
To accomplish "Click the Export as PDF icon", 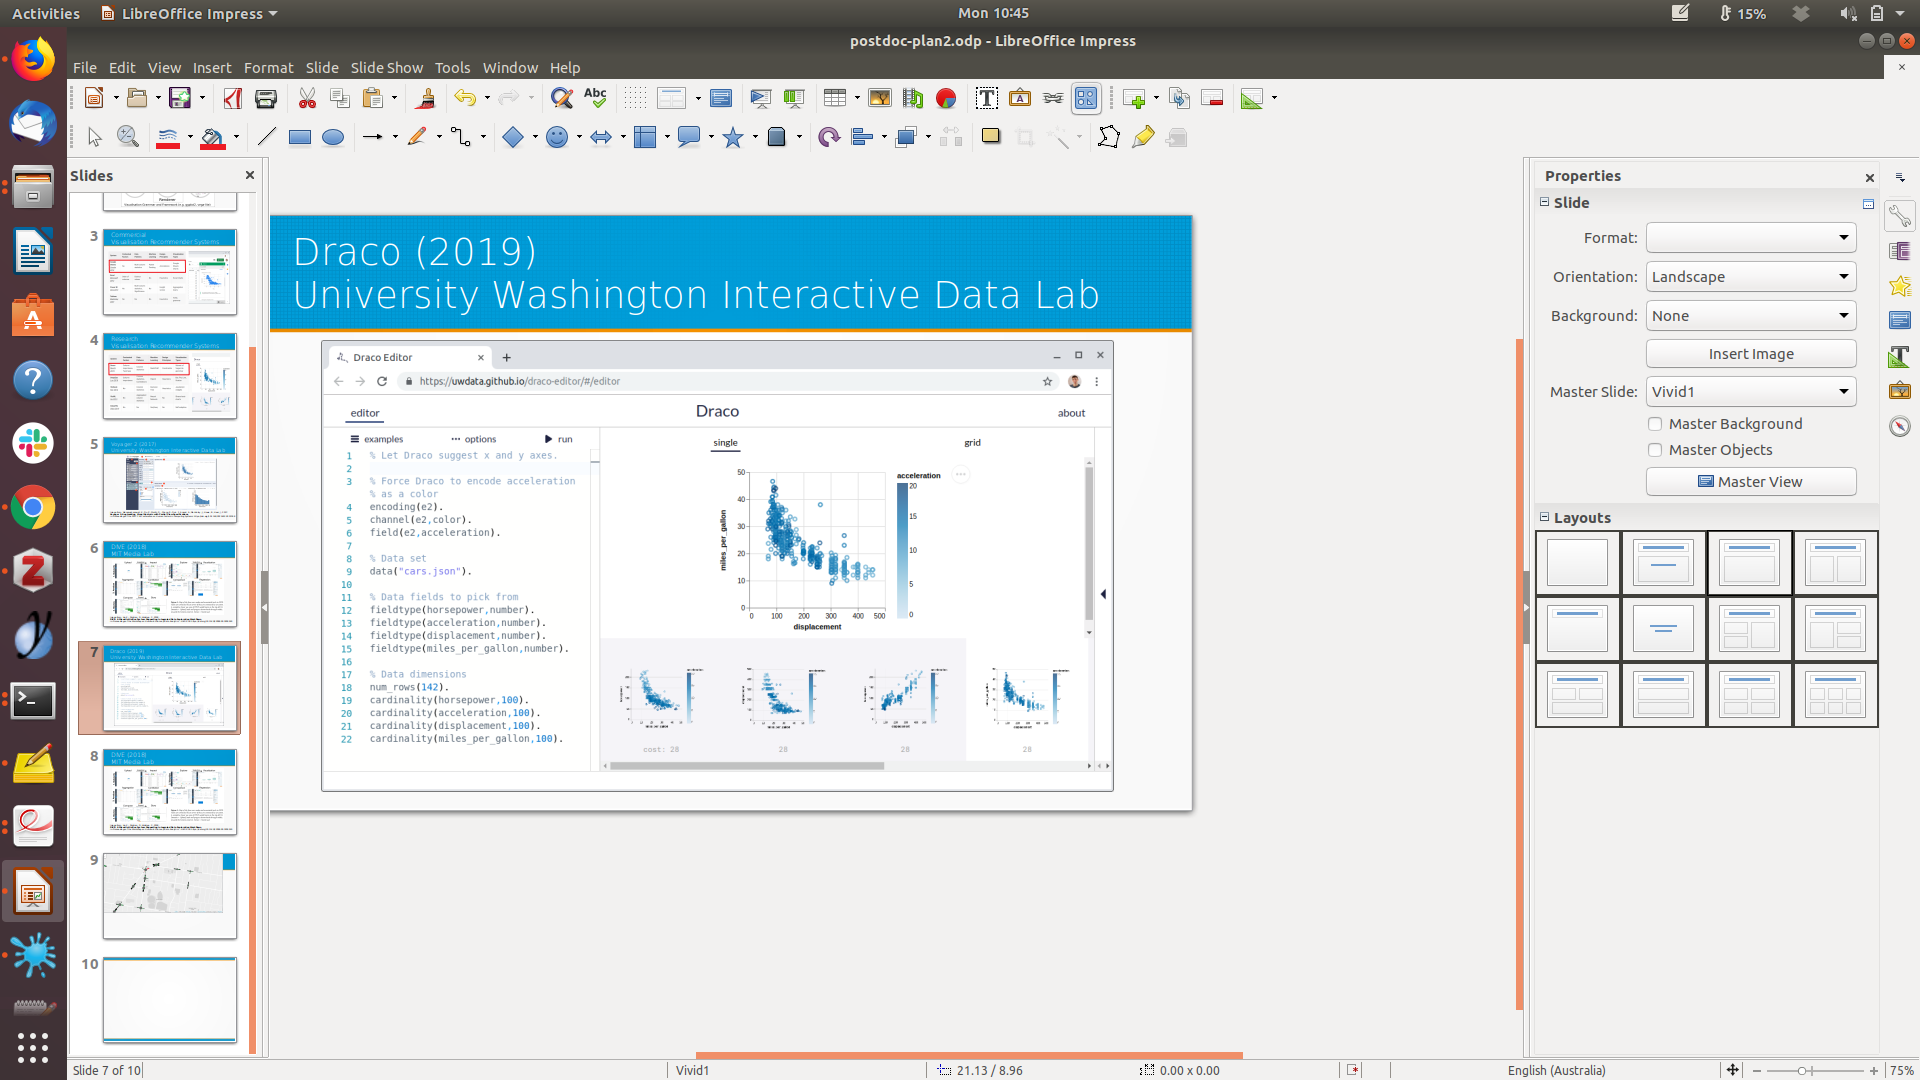I will click(232, 98).
